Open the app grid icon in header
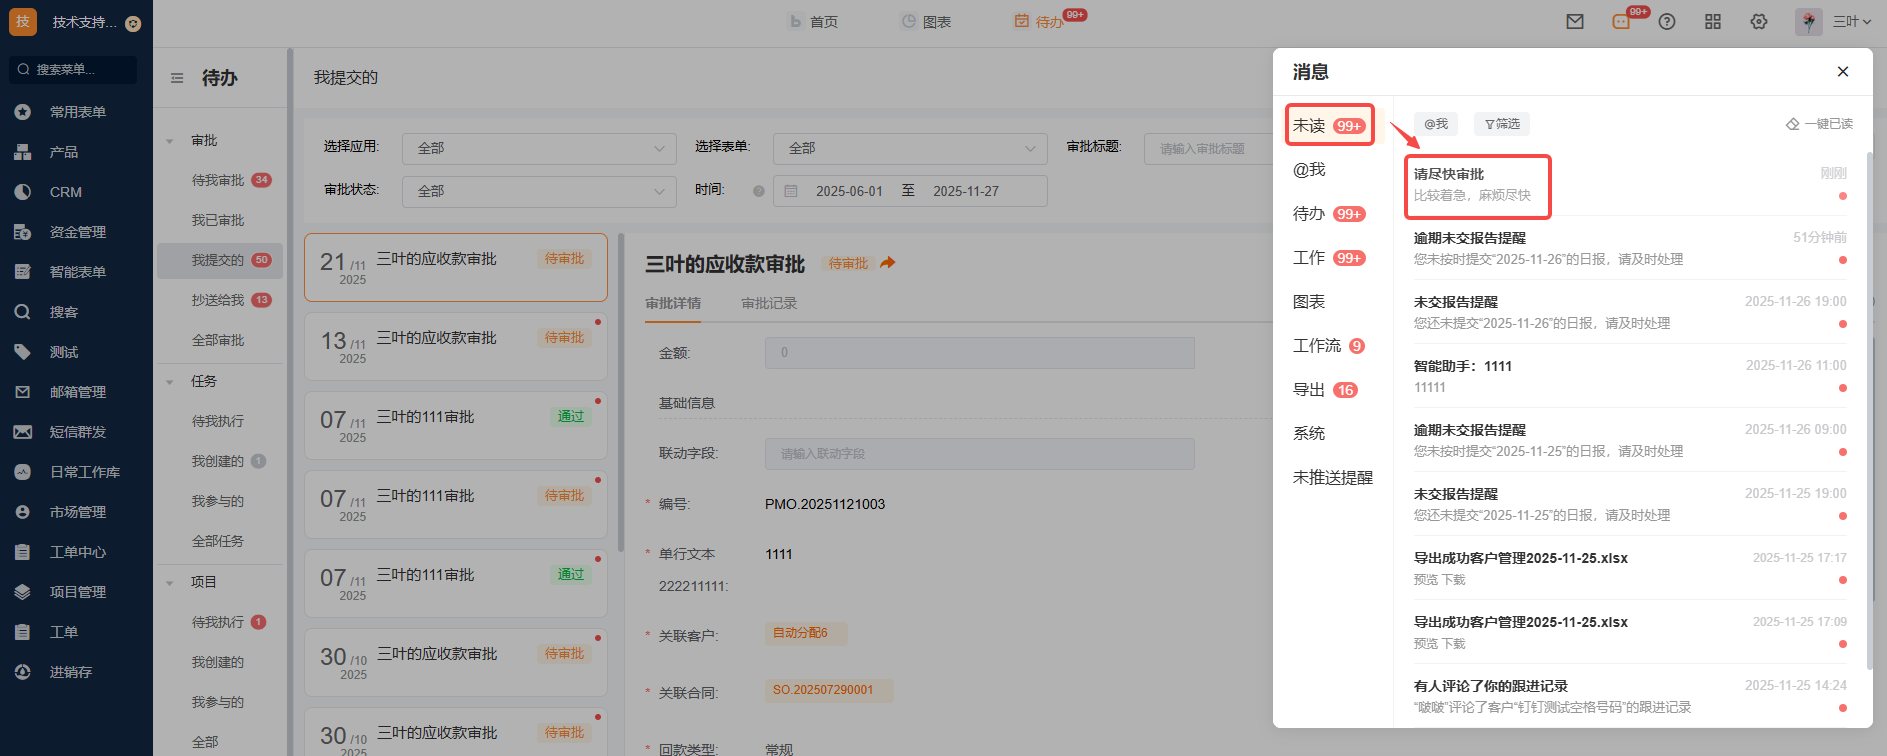 1713,22
